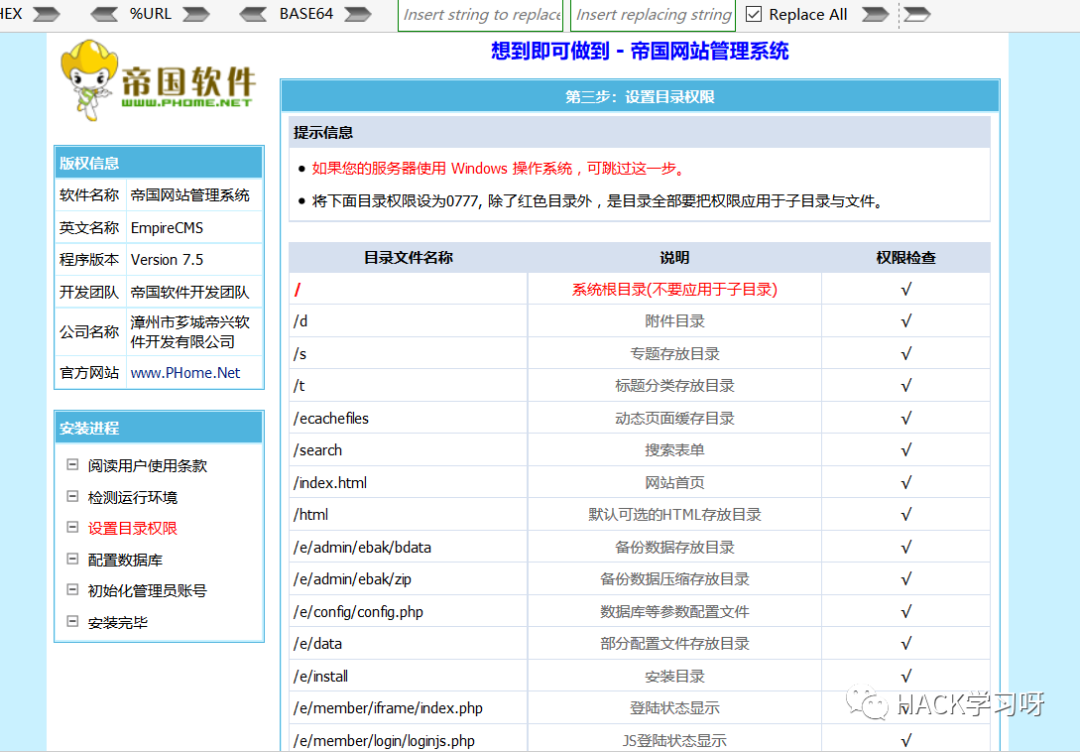Open the www.PHome.Net website link
This screenshot has height=752, width=1080.
[186, 372]
